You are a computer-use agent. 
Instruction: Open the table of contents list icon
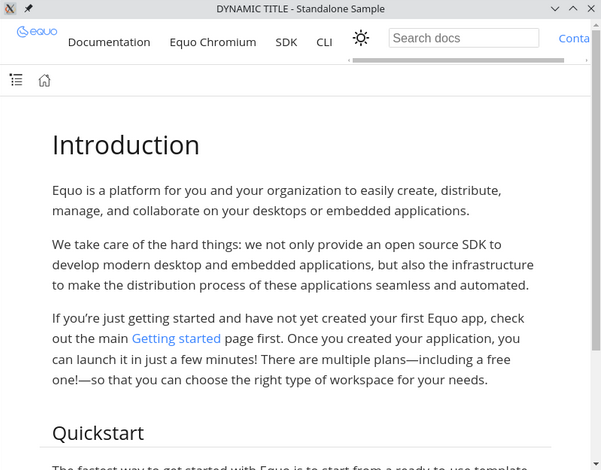coord(16,80)
